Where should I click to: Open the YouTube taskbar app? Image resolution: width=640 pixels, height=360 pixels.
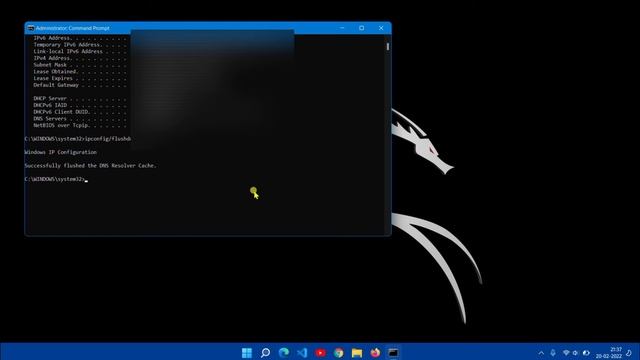(x=320, y=353)
